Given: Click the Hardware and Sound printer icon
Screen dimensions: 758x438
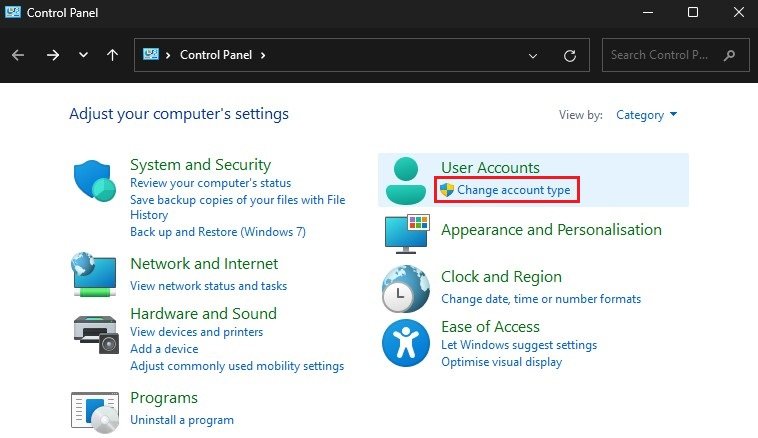Looking at the screenshot, I should (x=95, y=333).
